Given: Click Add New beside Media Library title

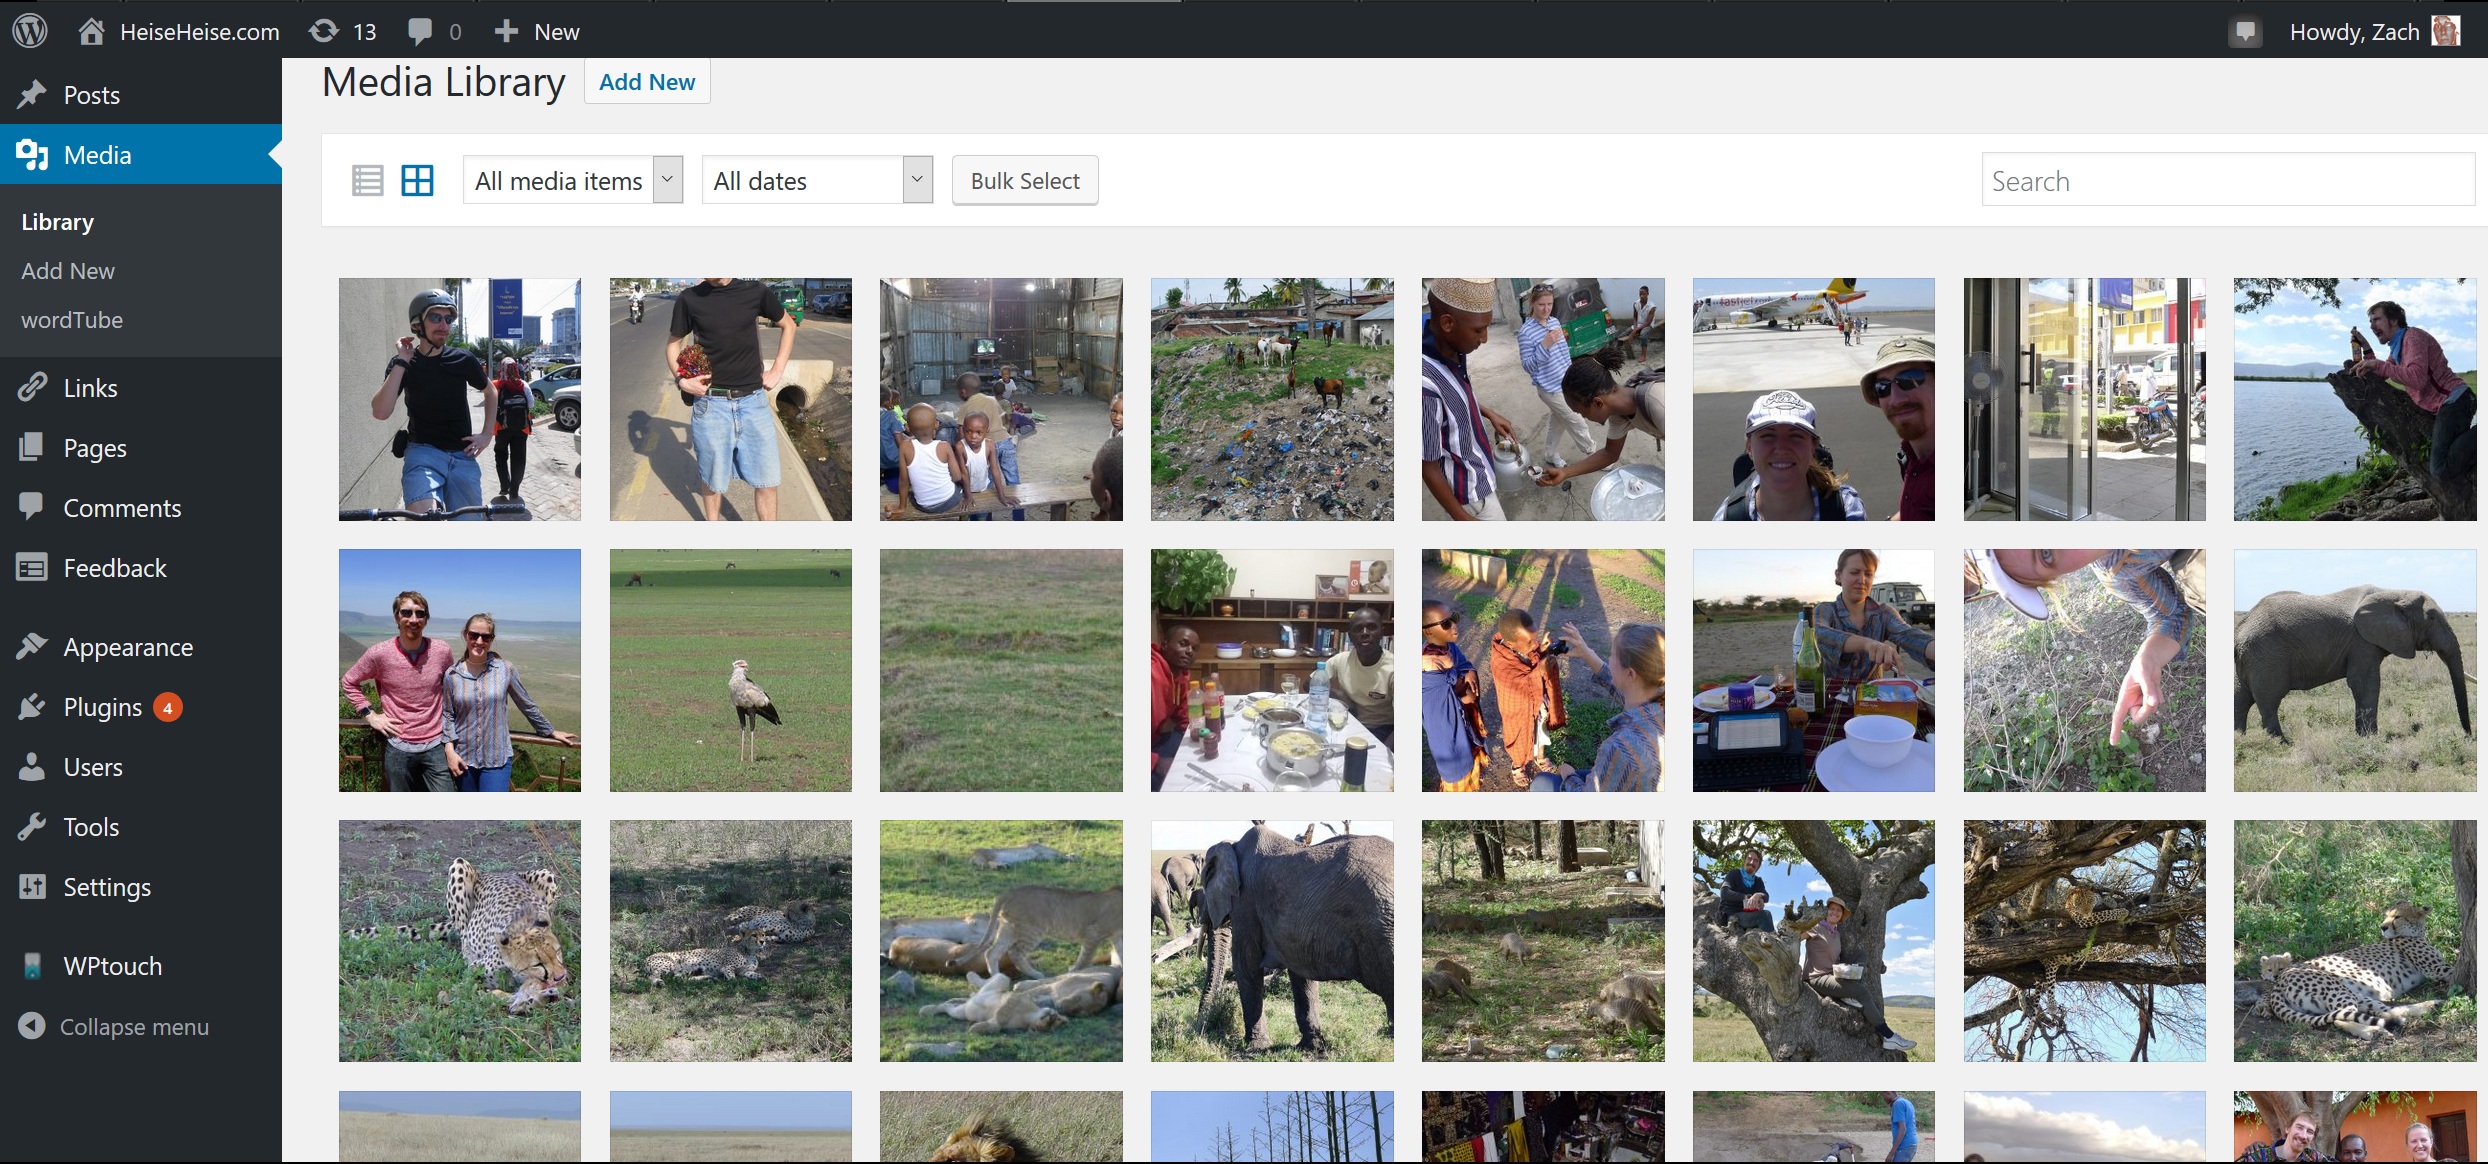Looking at the screenshot, I should [646, 82].
